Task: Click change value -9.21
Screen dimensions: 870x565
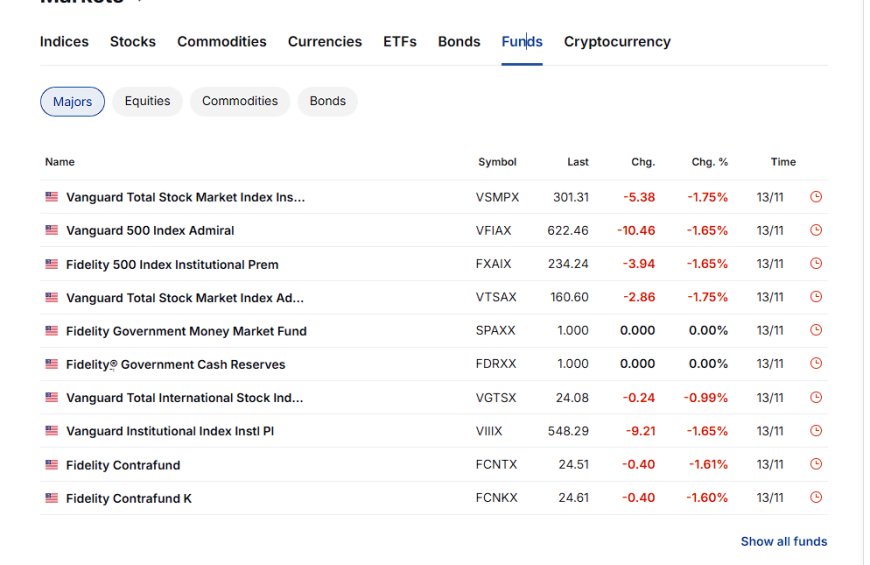Action: click(640, 431)
